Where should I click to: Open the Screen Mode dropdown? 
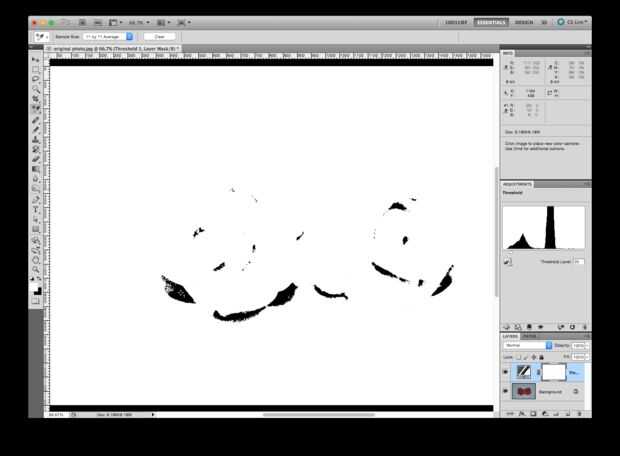(x=184, y=23)
